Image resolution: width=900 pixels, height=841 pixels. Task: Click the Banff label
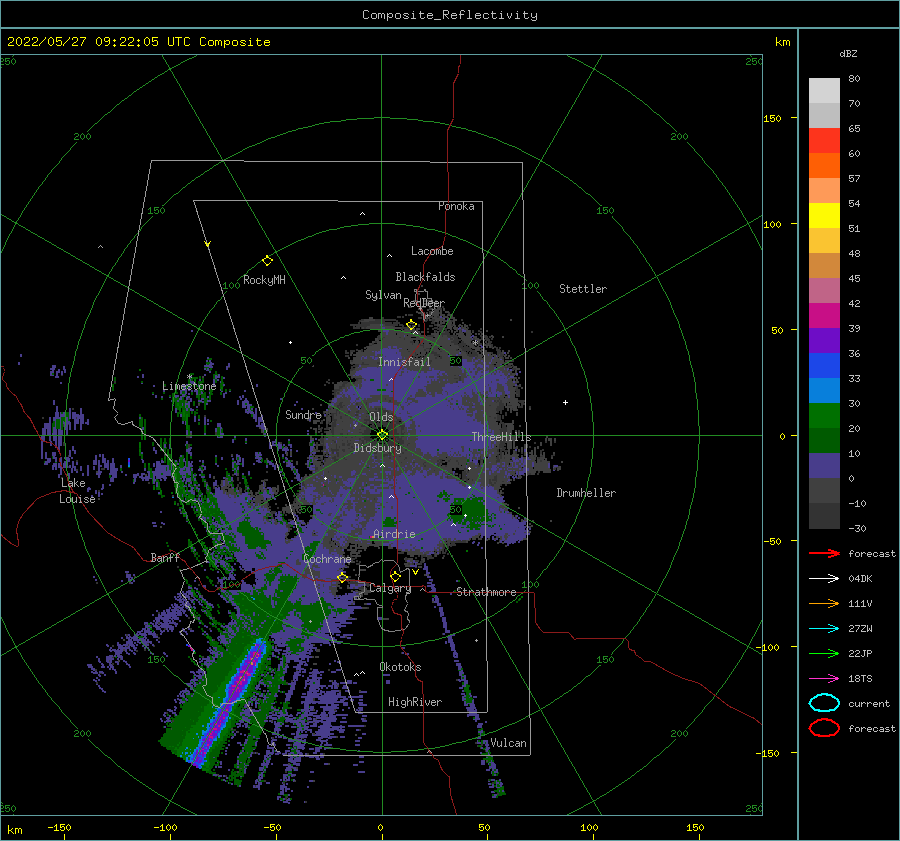[x=165, y=557]
